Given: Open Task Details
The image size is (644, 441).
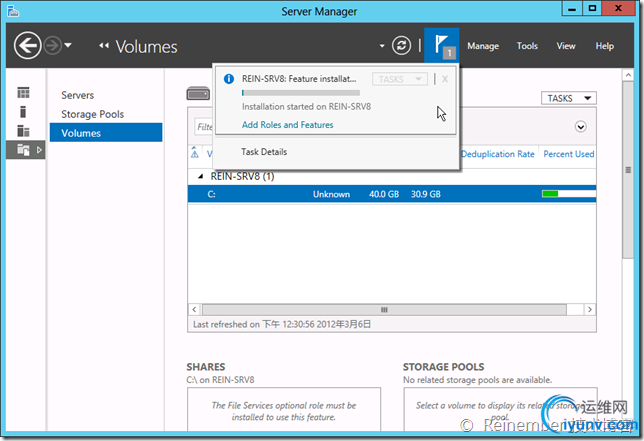Looking at the screenshot, I should (264, 152).
